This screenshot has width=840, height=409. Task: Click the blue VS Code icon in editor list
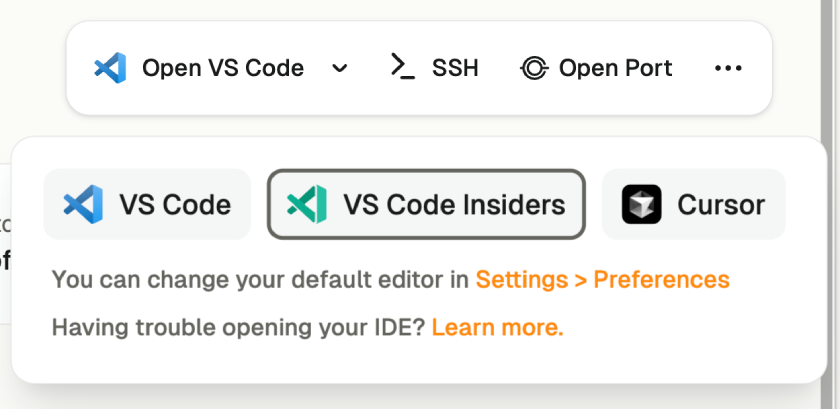tap(83, 204)
